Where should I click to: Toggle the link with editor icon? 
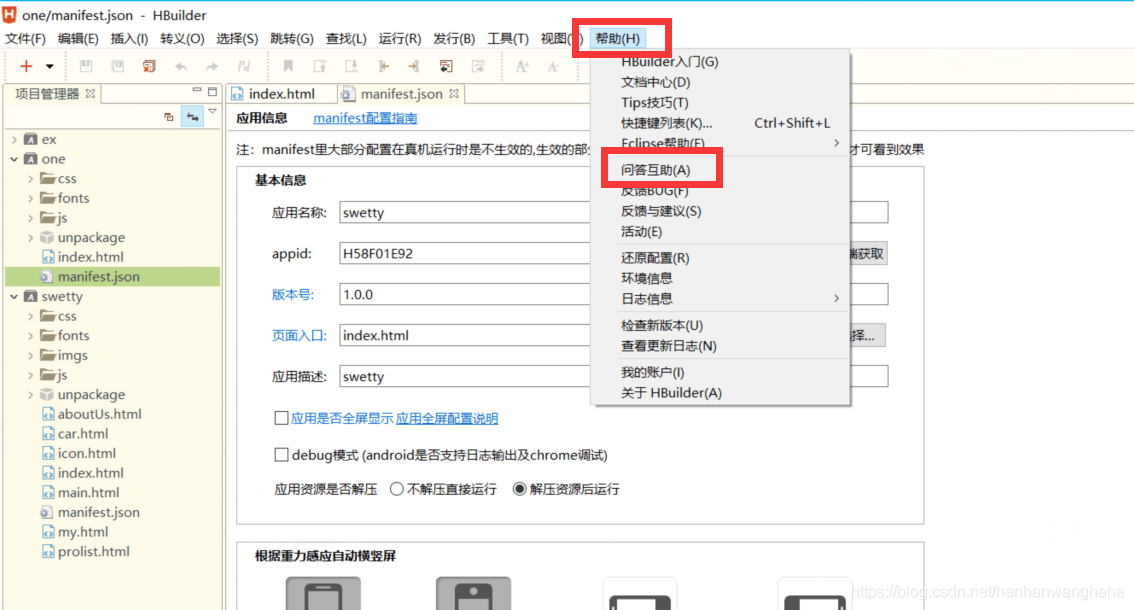(192, 117)
